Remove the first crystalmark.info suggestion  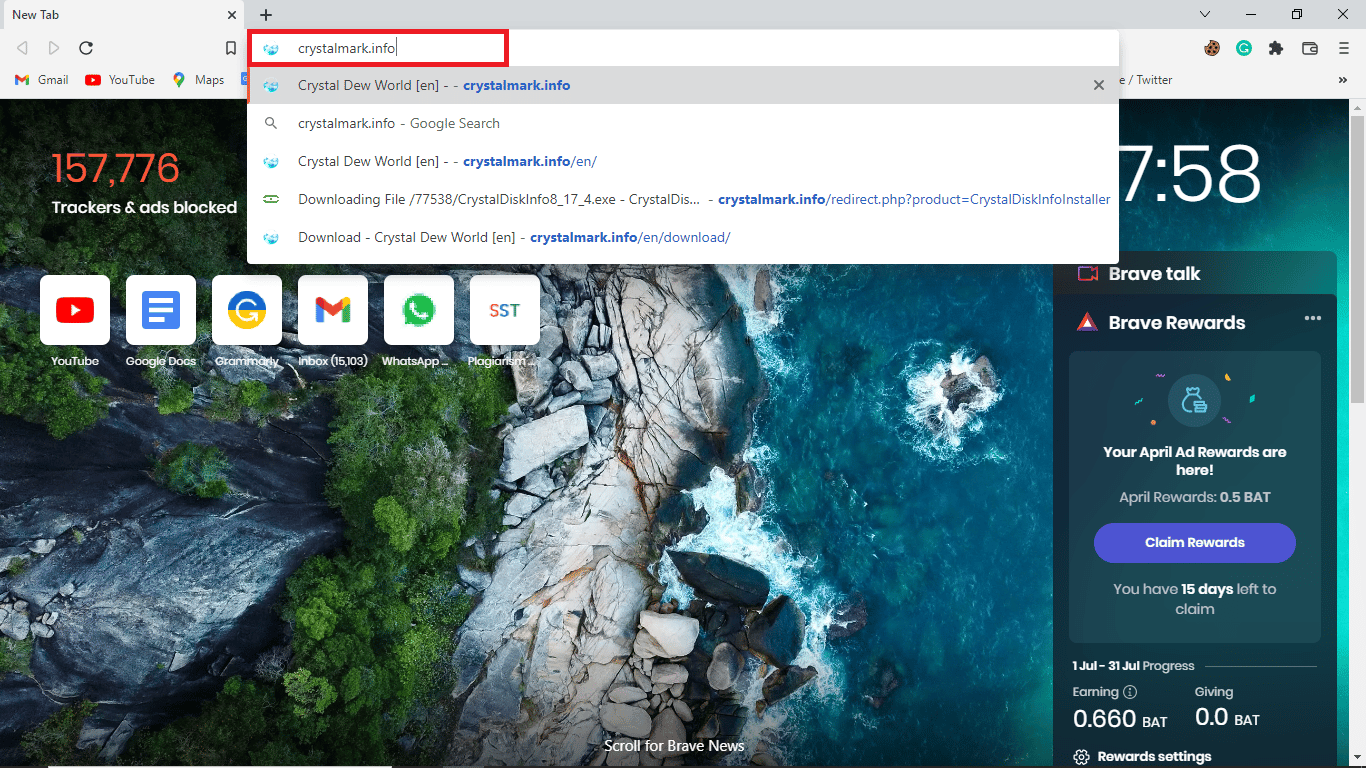click(x=1098, y=86)
